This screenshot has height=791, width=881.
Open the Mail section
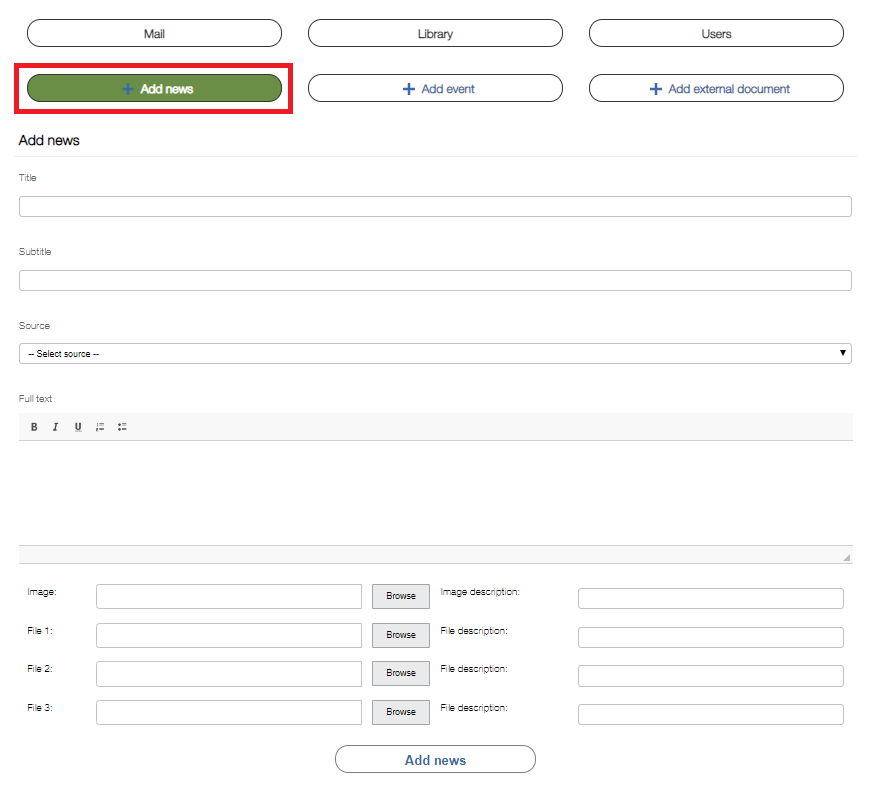point(155,33)
